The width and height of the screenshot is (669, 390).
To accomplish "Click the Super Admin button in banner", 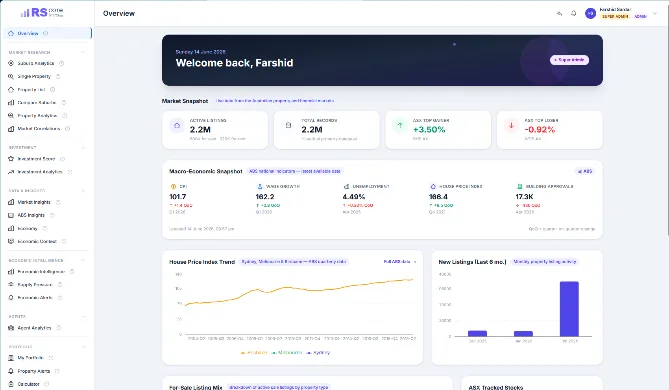I will tap(569, 60).
